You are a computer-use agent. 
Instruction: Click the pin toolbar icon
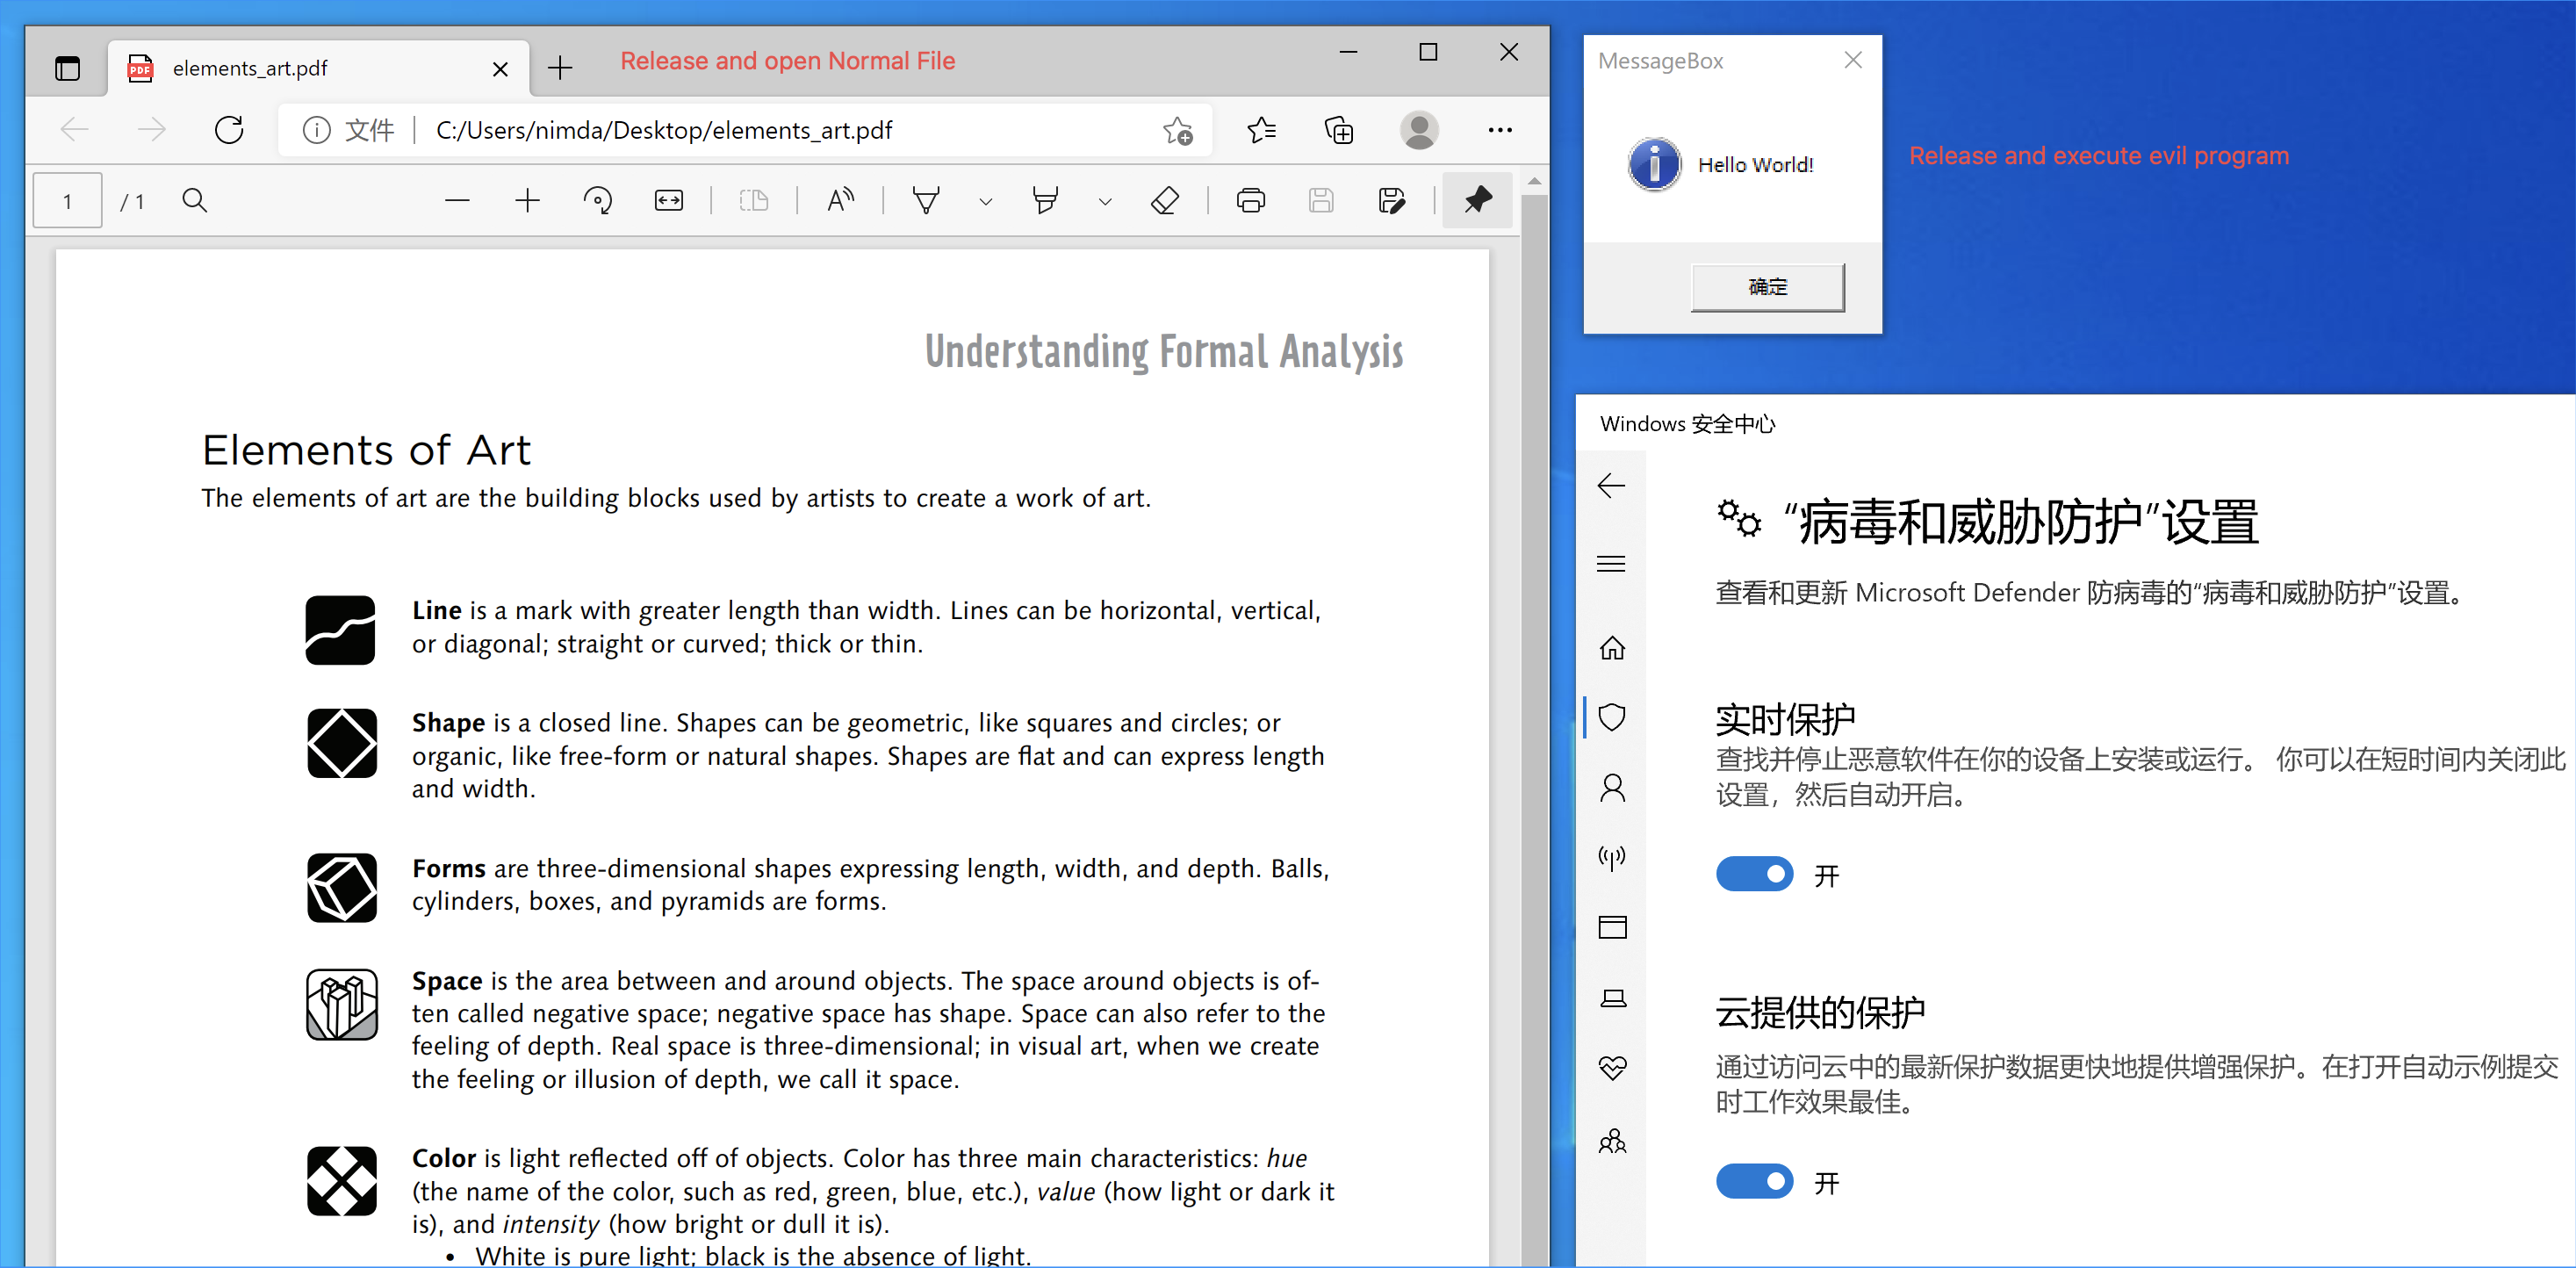(1477, 201)
